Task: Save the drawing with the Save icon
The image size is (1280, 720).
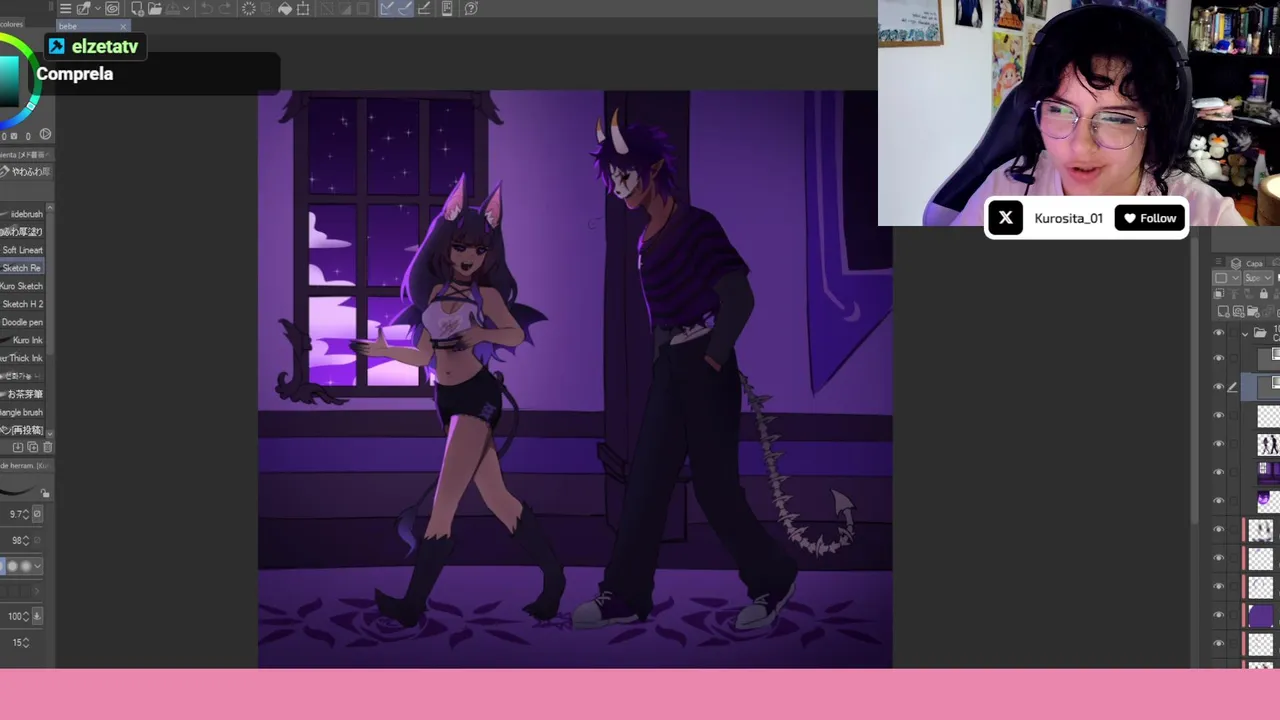Action: click(173, 8)
